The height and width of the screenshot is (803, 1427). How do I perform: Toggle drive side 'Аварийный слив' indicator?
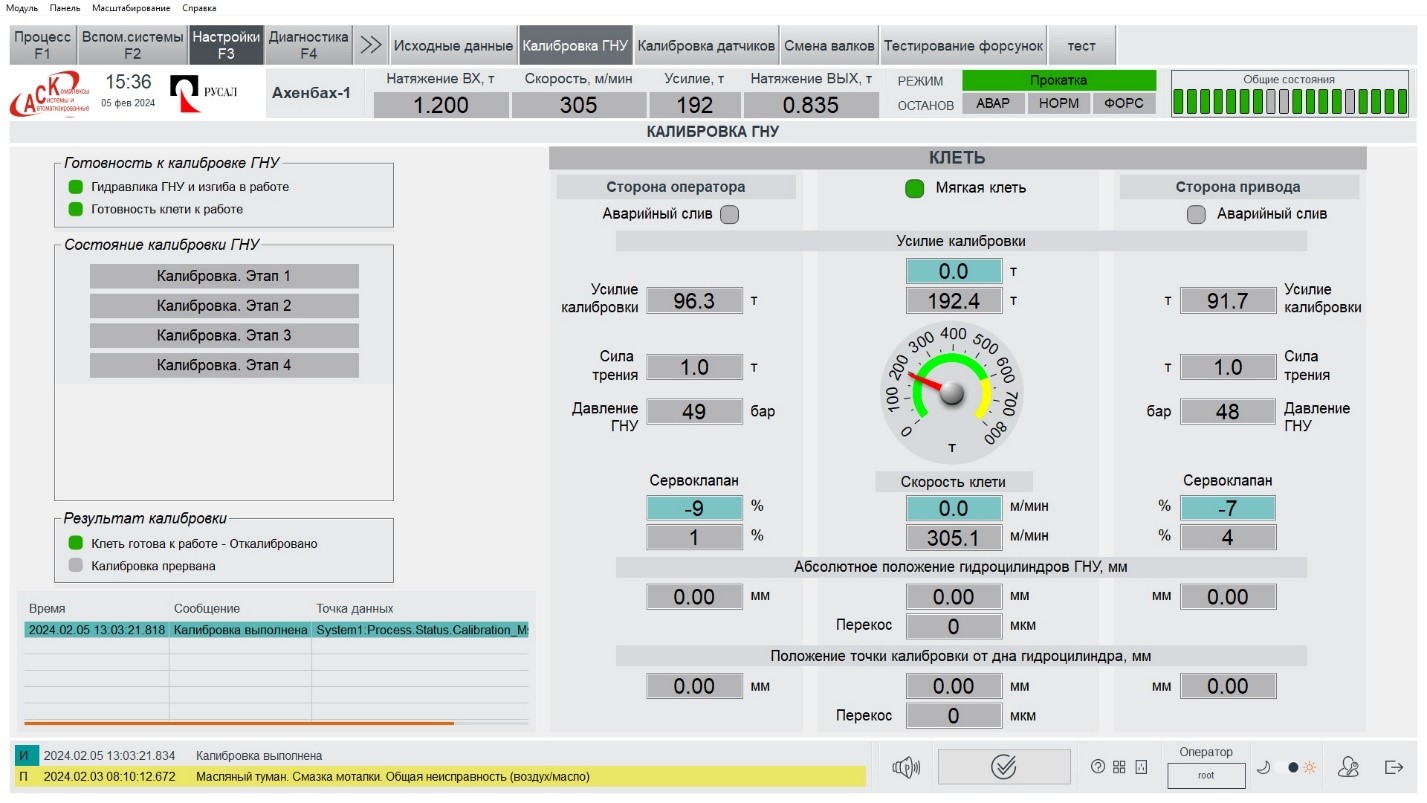1196,214
